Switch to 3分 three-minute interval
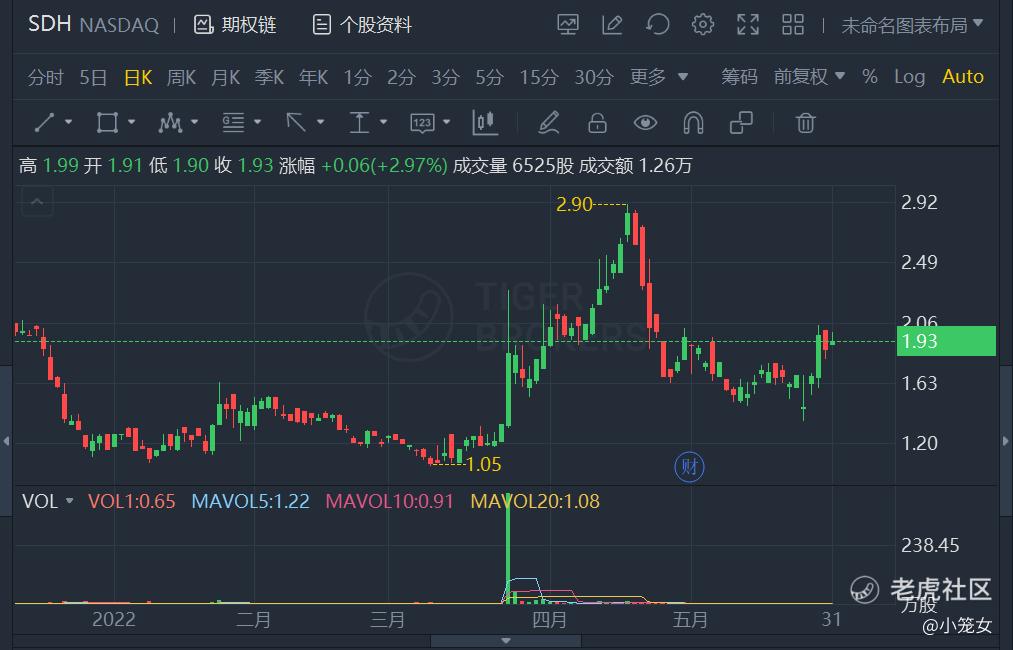The height and width of the screenshot is (650, 1013). pyautogui.click(x=445, y=78)
